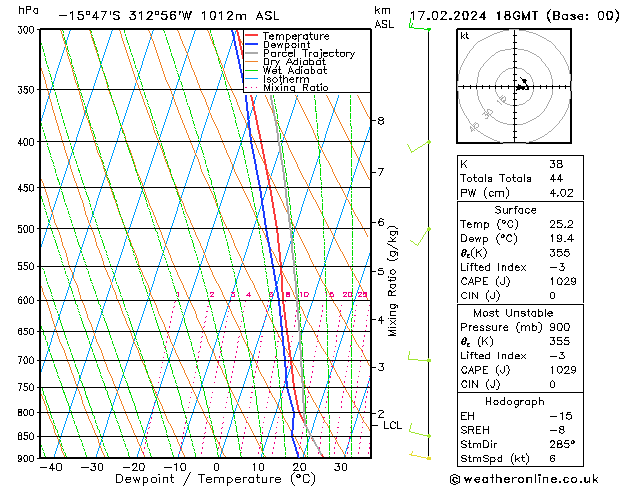Click the wind barb at 400 hPa
629x486 pixels.
point(419,147)
